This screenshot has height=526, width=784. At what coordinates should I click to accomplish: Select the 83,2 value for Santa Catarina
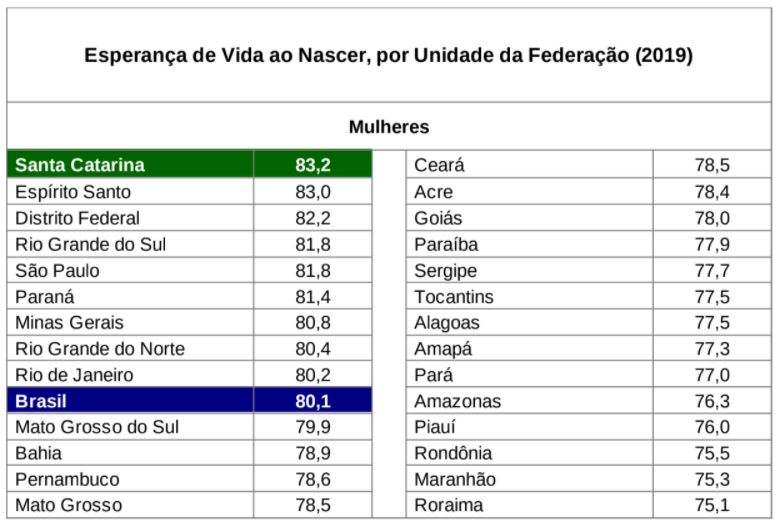click(x=312, y=164)
